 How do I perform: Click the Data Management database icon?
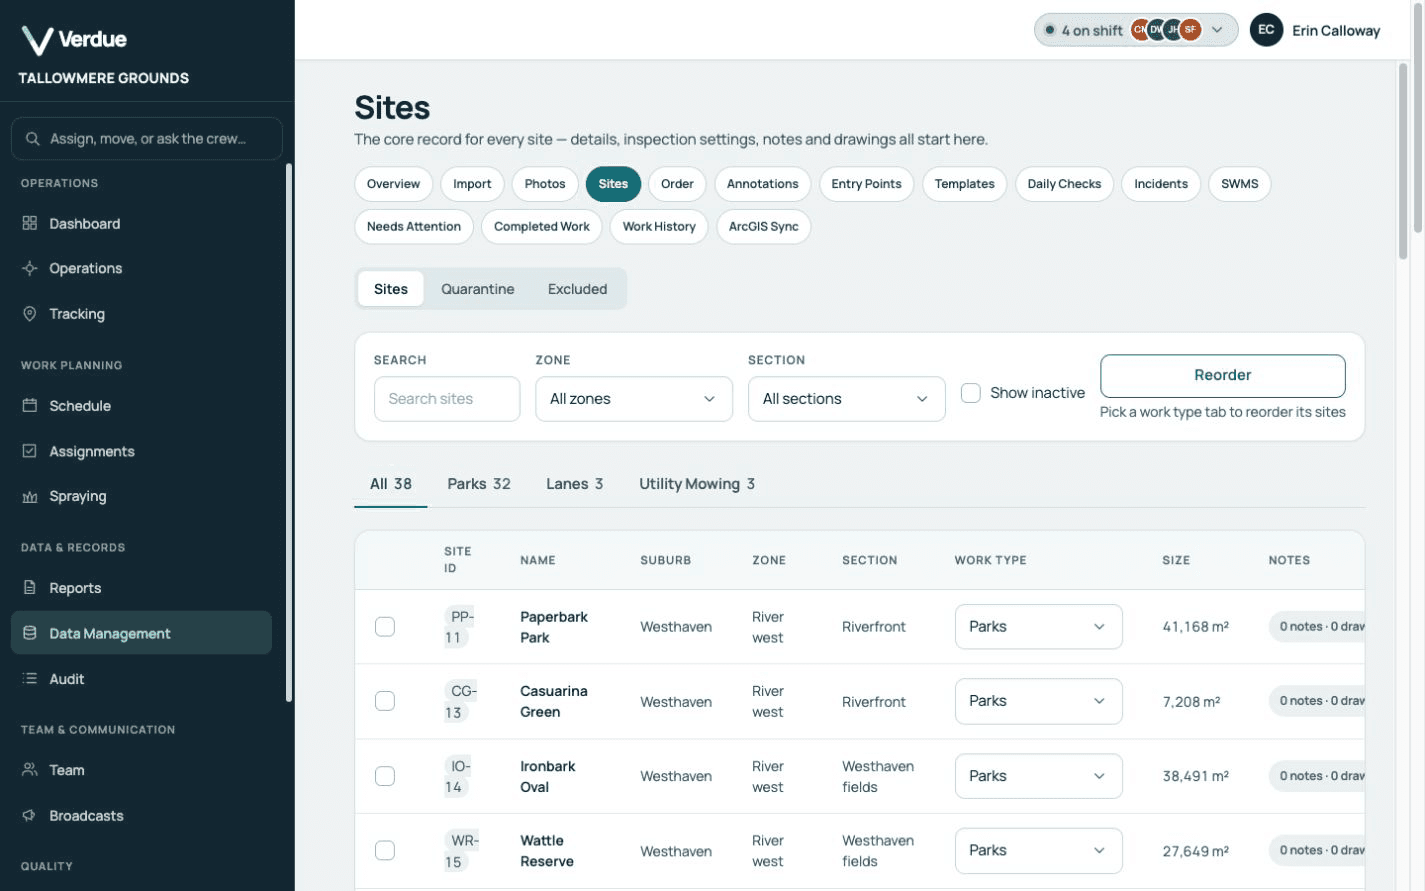pos(30,633)
